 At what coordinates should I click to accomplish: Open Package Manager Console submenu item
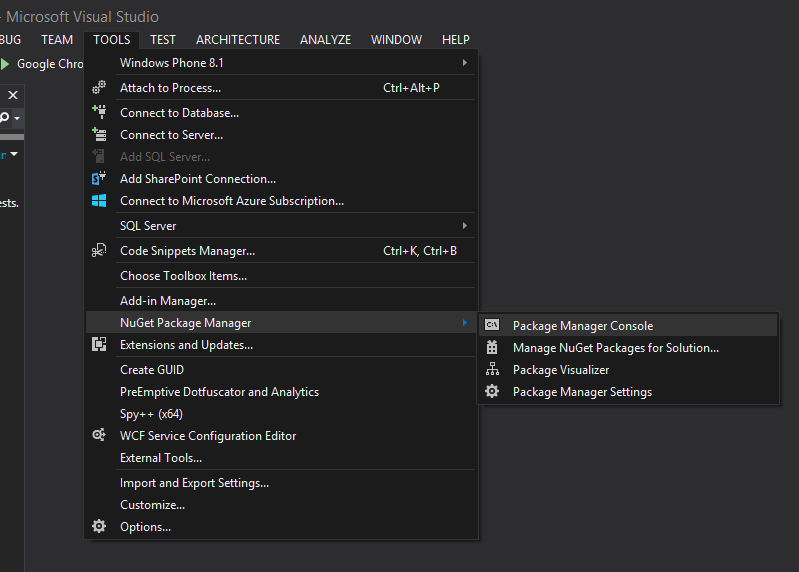coord(628,325)
